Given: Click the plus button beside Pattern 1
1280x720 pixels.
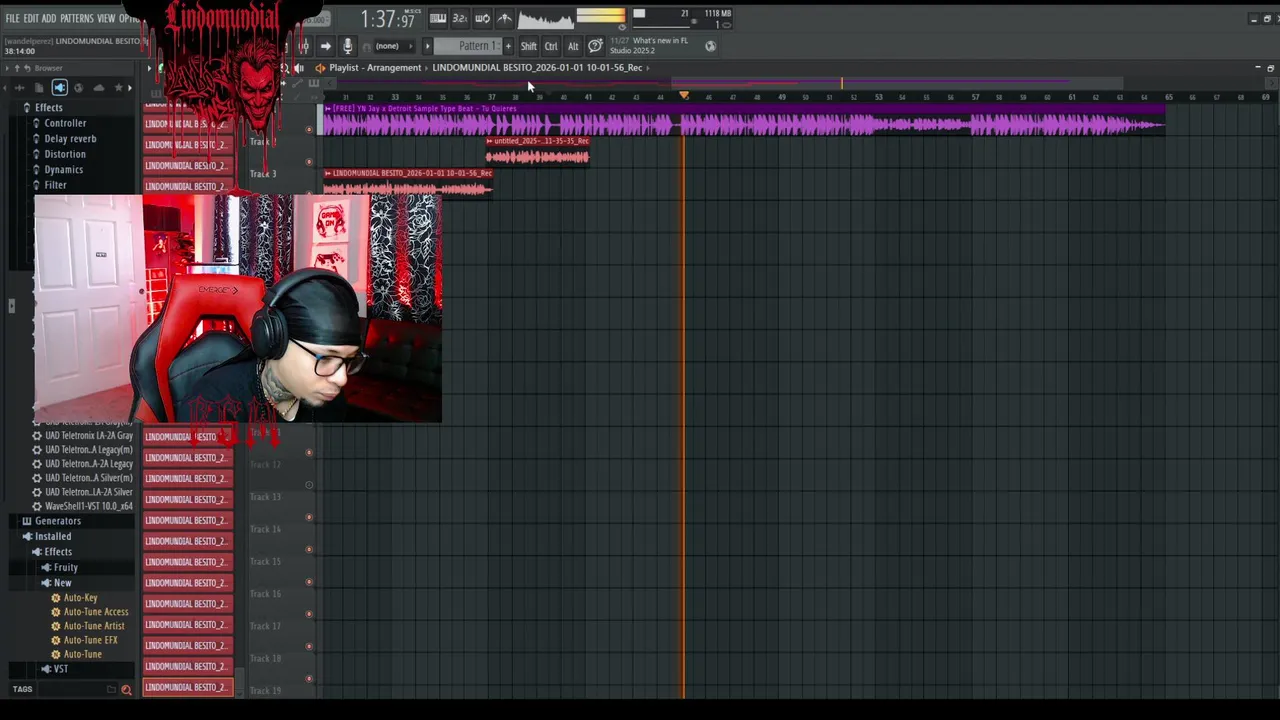Looking at the screenshot, I should 508,46.
